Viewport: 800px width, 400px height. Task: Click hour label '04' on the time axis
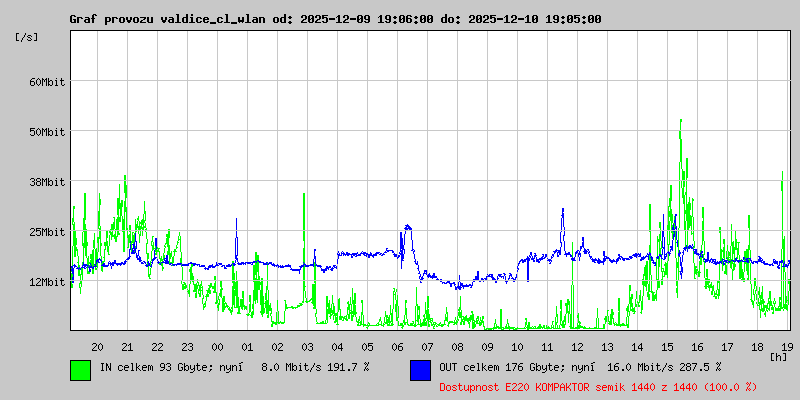pyautogui.click(x=337, y=347)
